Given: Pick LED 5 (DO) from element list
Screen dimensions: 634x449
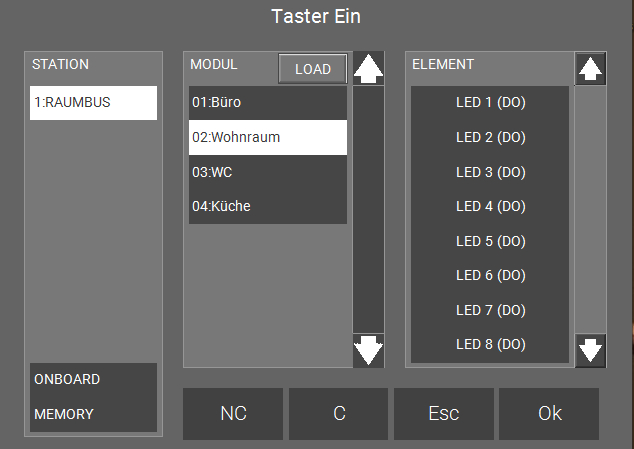Looking at the screenshot, I should click(490, 241).
